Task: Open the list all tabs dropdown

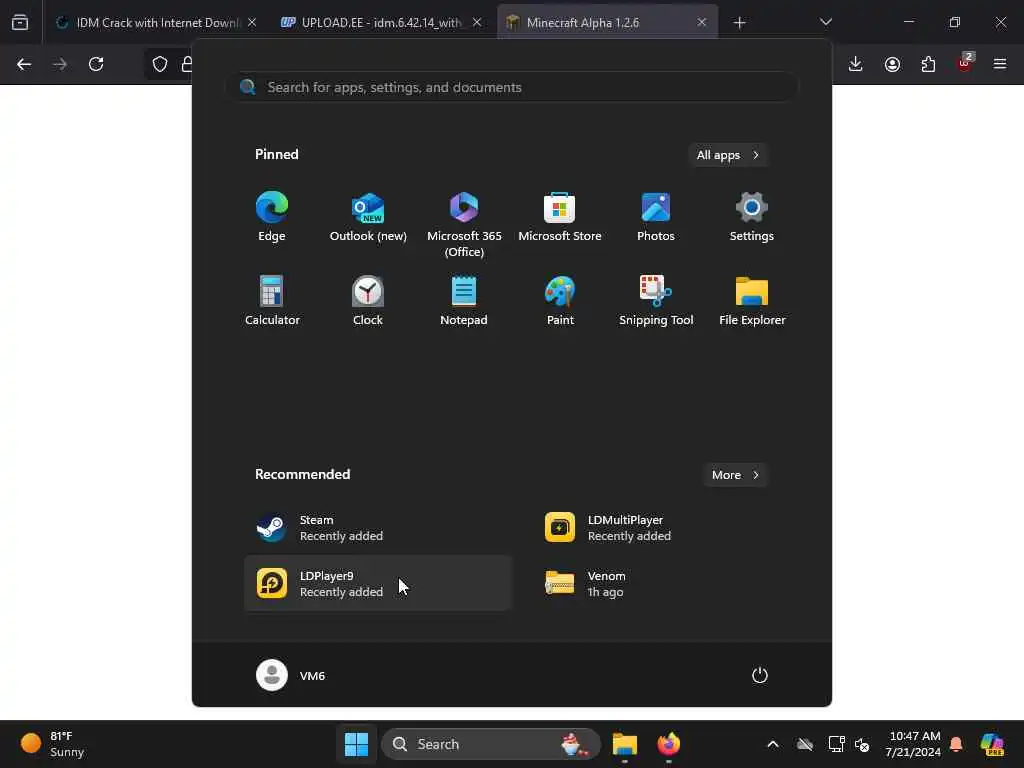Action: coord(825,22)
